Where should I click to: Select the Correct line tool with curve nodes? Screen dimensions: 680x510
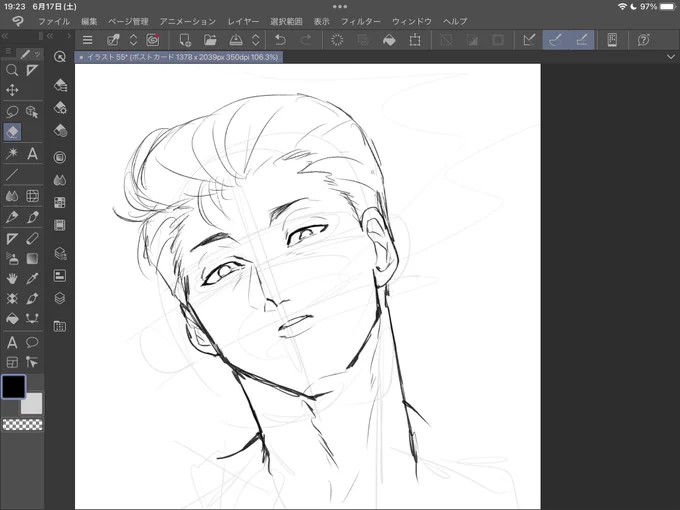click(32, 319)
